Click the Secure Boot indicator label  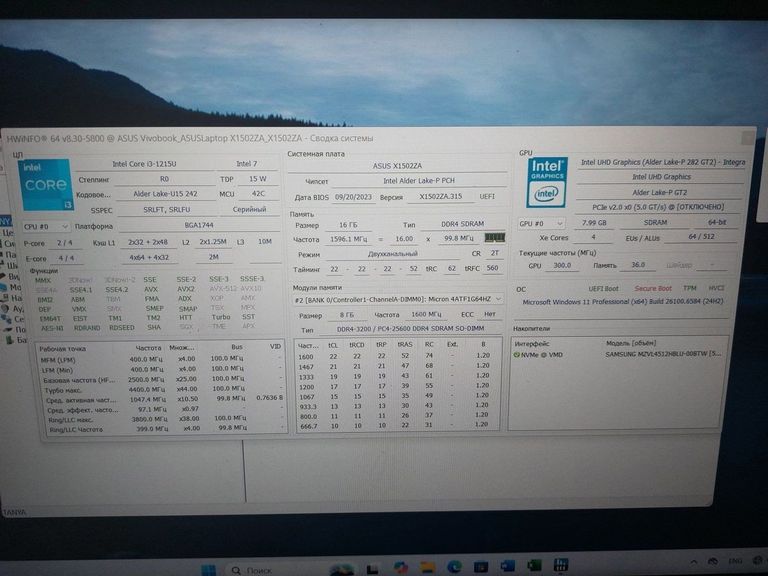tap(653, 288)
